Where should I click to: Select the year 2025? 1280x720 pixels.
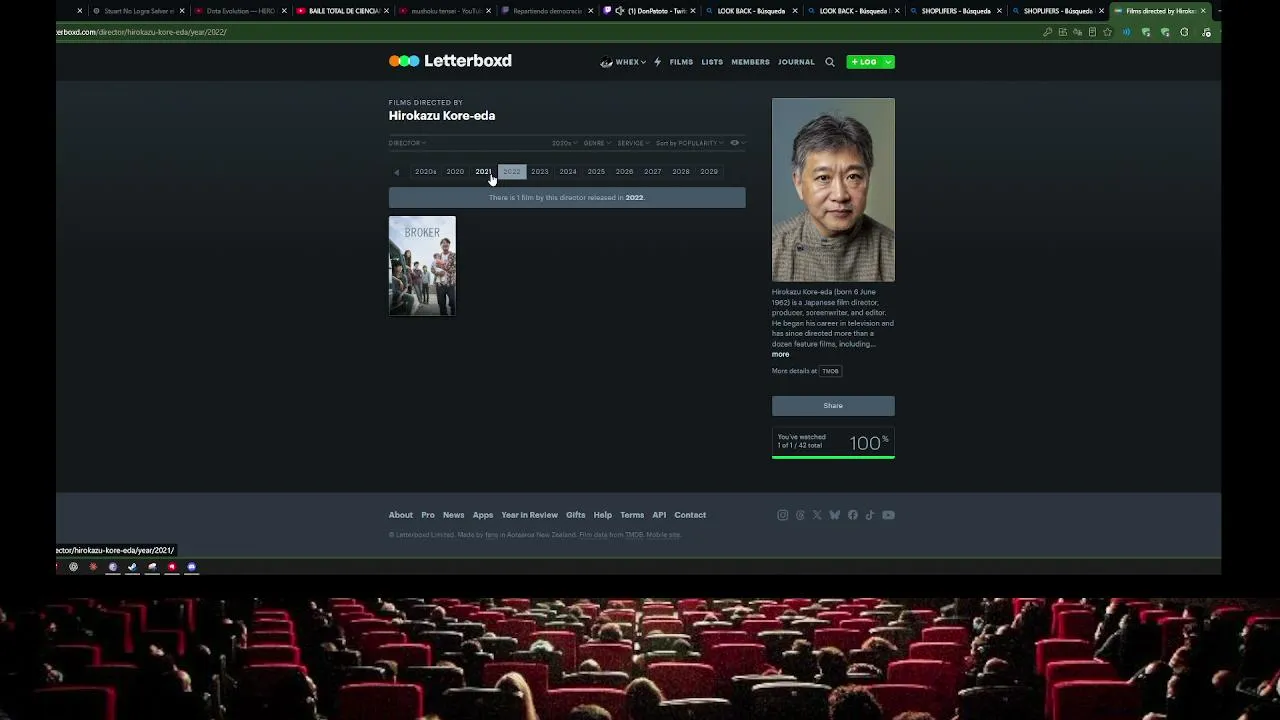tap(596, 172)
